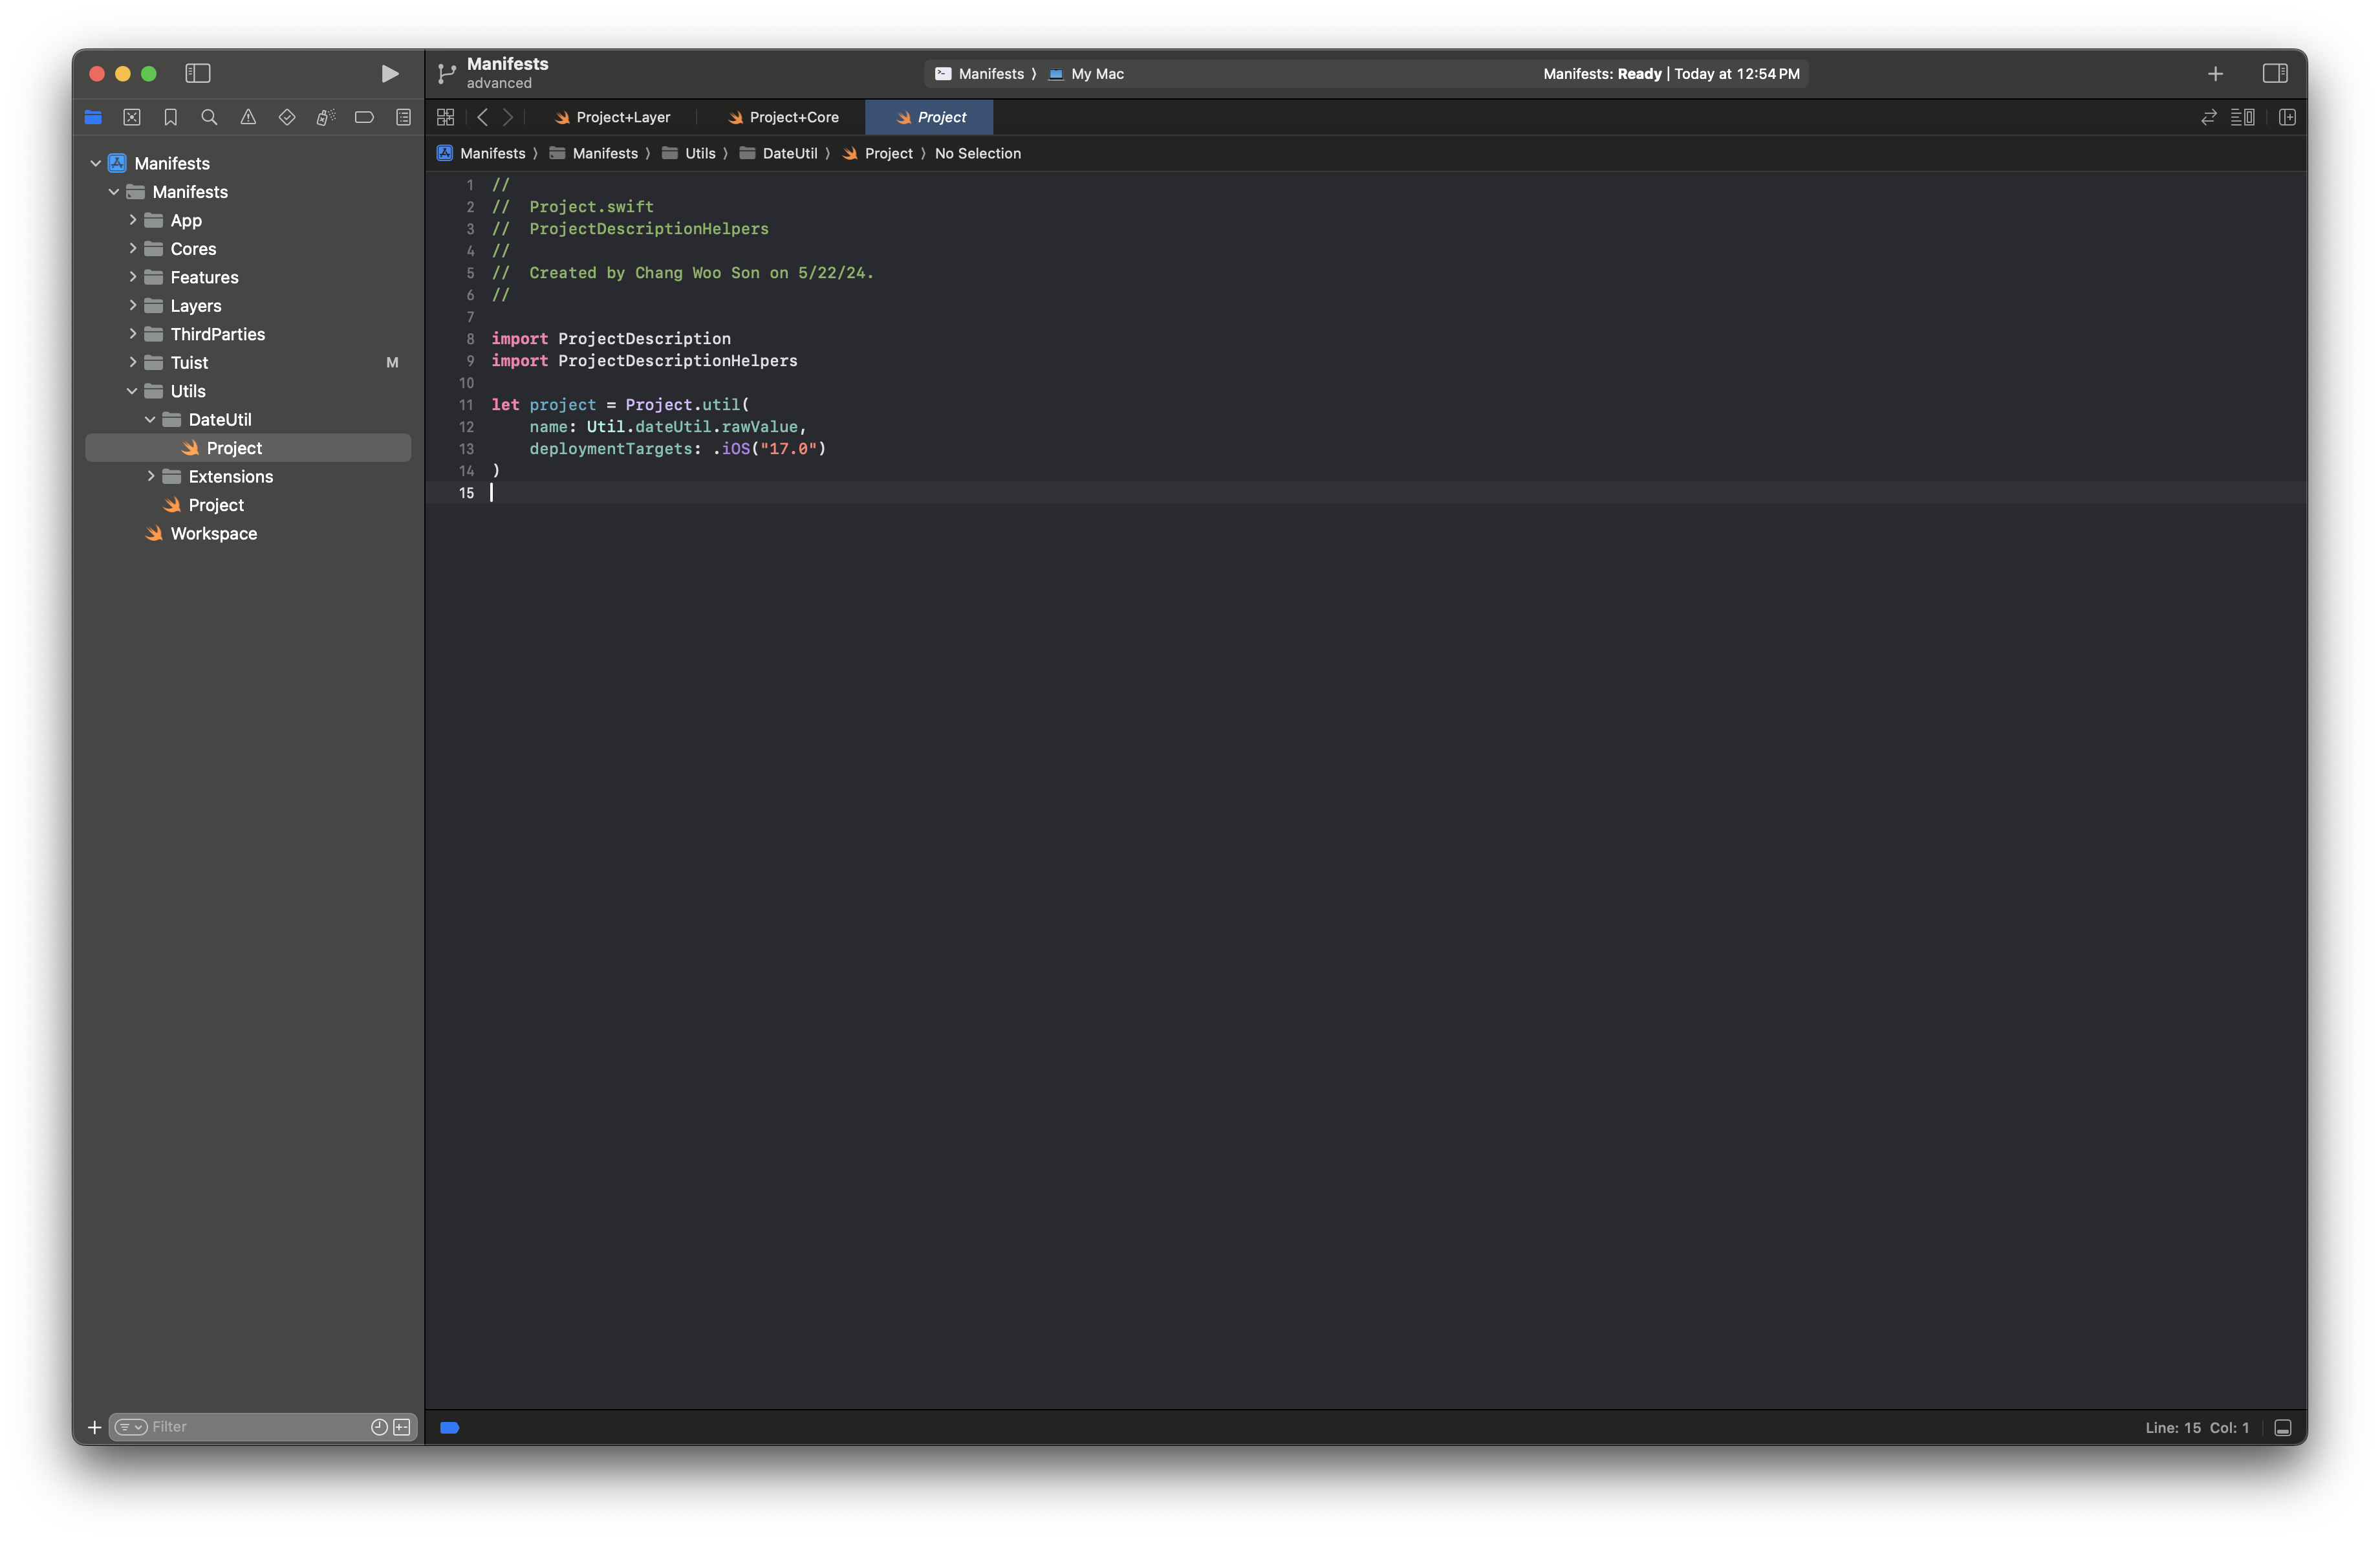
Task: Expand the App folder
Action: pos(132,220)
